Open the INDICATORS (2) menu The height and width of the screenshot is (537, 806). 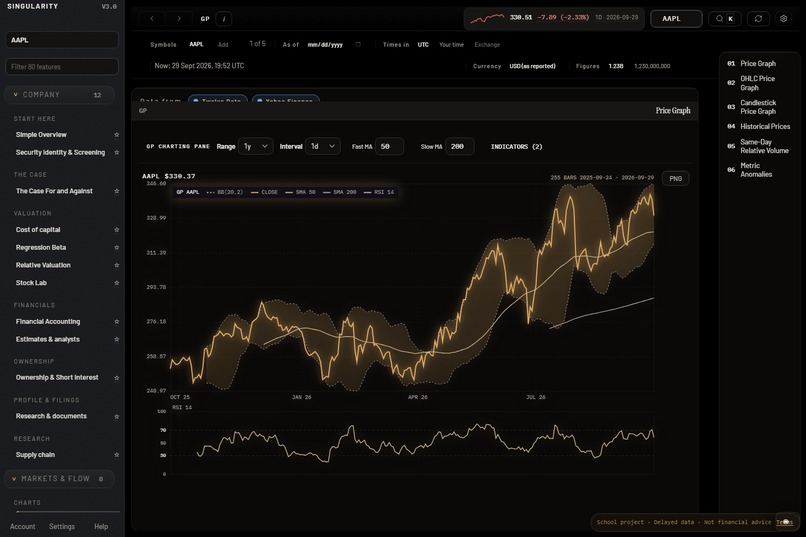tap(516, 146)
